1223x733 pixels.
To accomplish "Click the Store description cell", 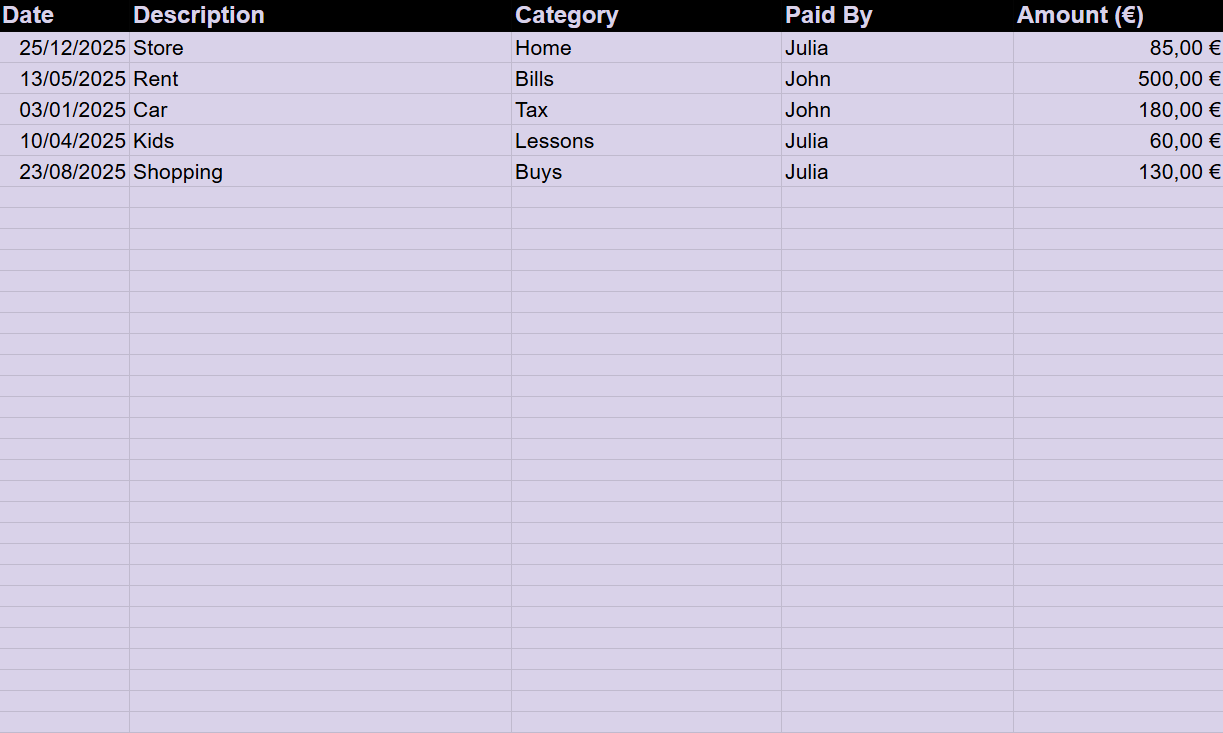I will [159, 48].
